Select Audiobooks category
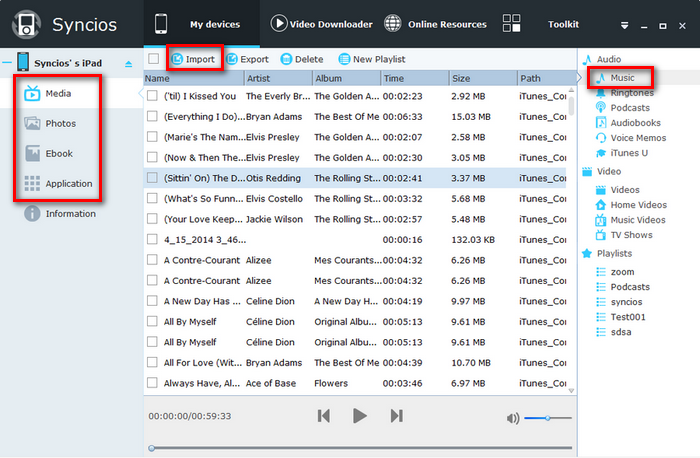 [x=628, y=123]
